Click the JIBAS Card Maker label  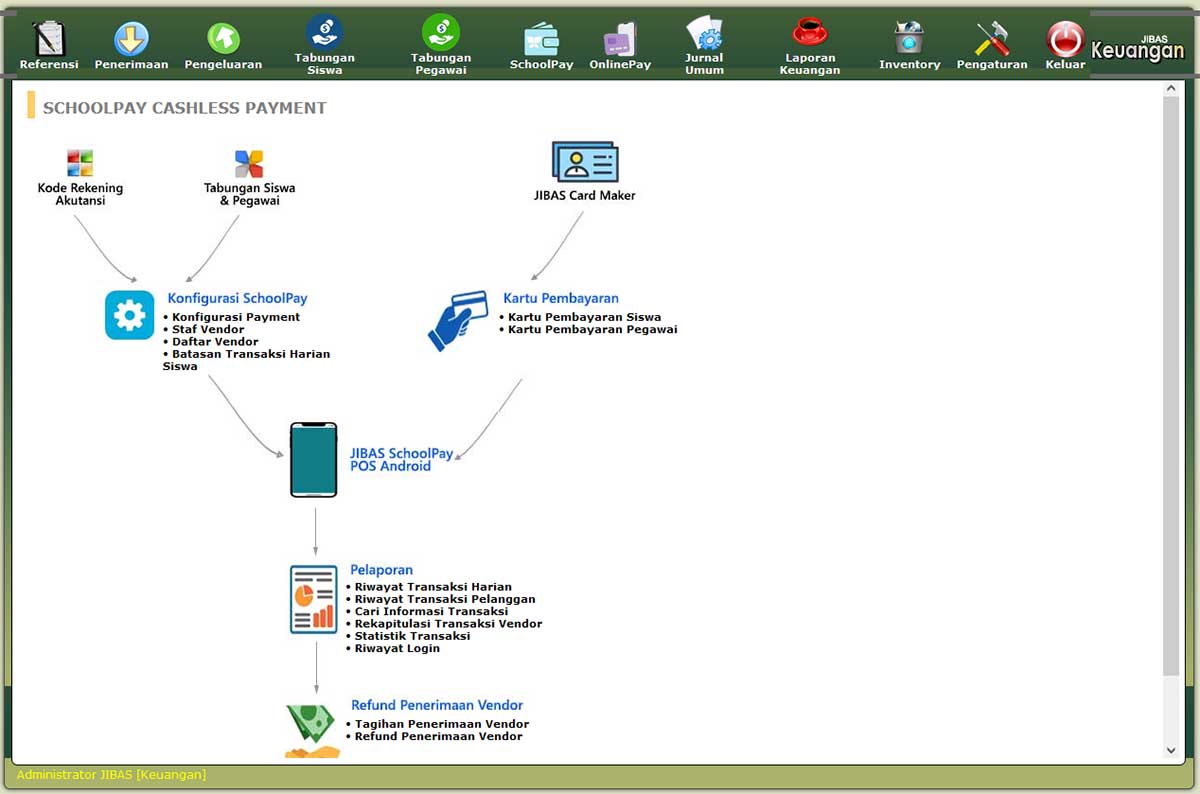[x=585, y=196]
